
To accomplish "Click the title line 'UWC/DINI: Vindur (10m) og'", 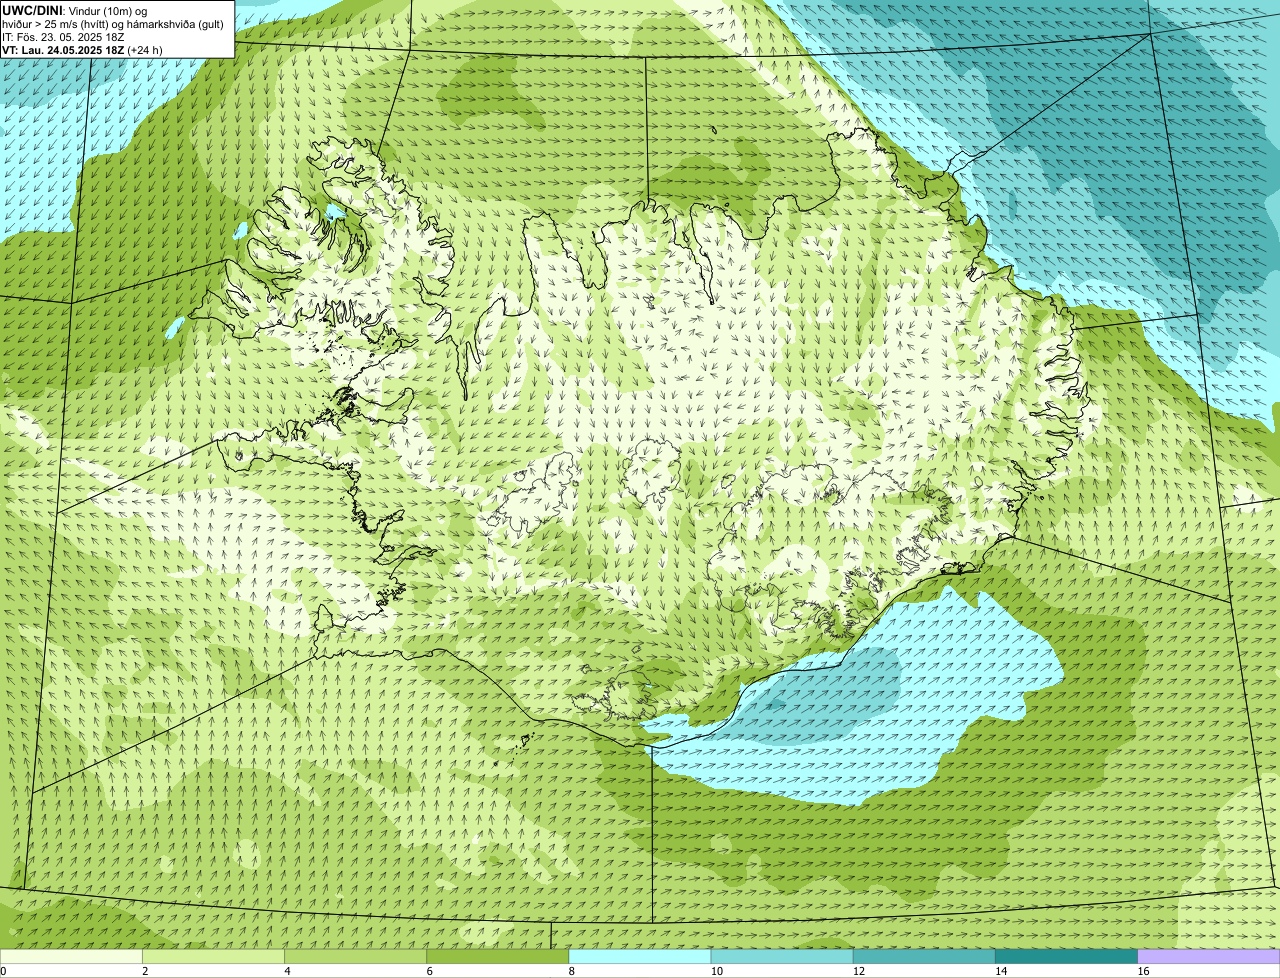I will click(x=75, y=11).
